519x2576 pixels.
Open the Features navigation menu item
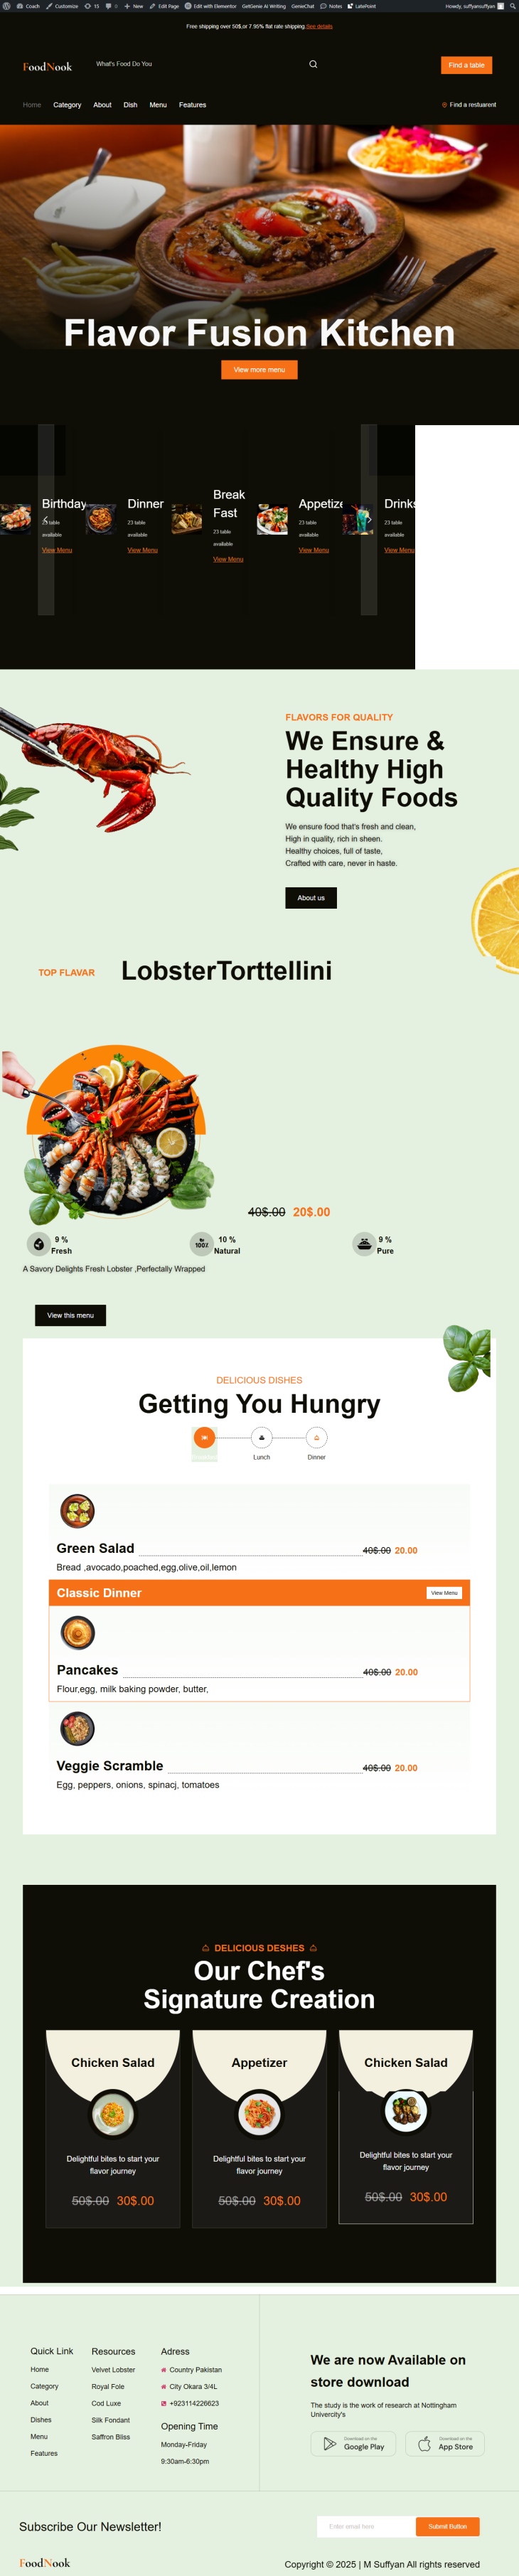[193, 105]
